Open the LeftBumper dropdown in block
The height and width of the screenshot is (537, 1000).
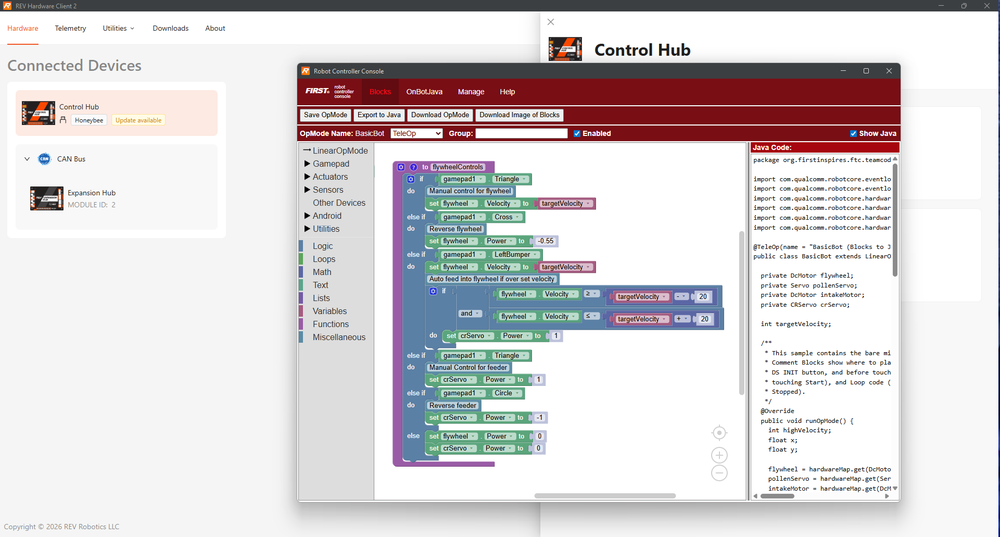[x=516, y=254]
